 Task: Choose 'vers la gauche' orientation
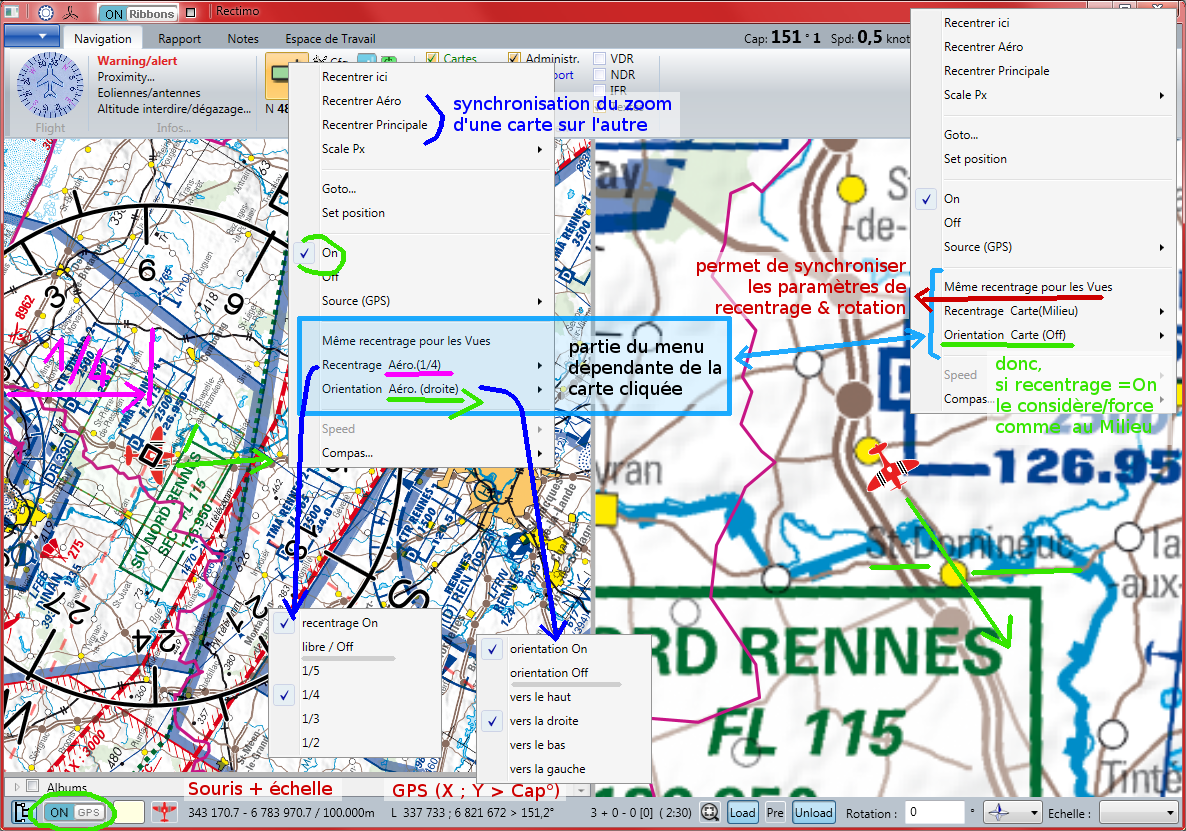click(x=564, y=769)
